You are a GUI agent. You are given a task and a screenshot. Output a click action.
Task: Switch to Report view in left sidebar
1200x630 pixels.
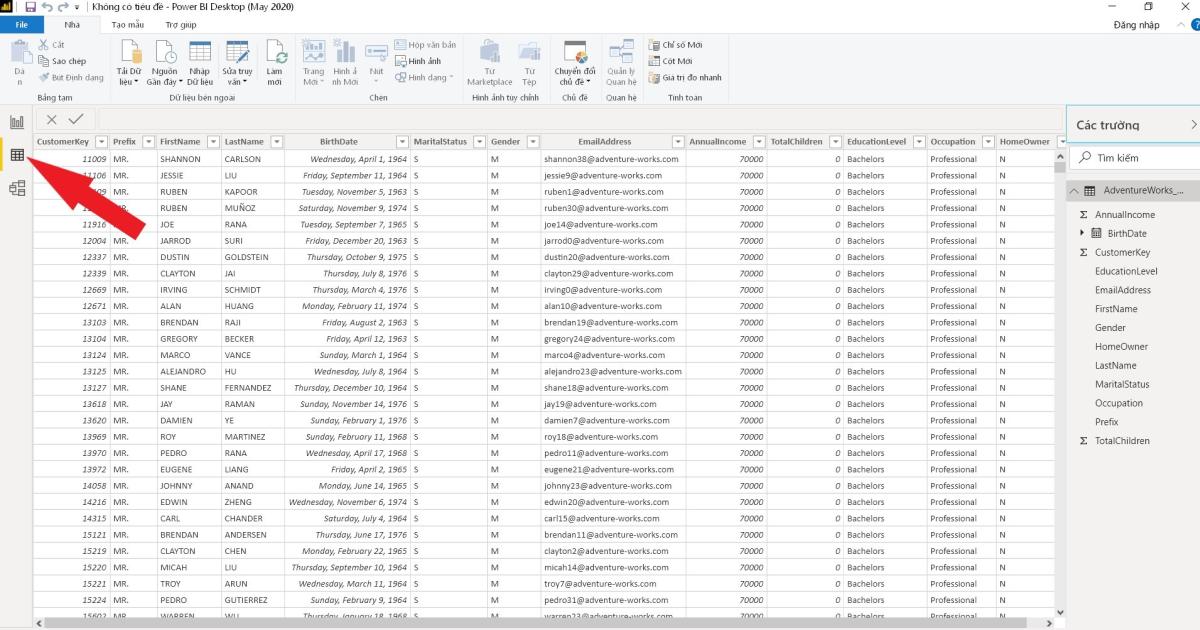(17, 121)
